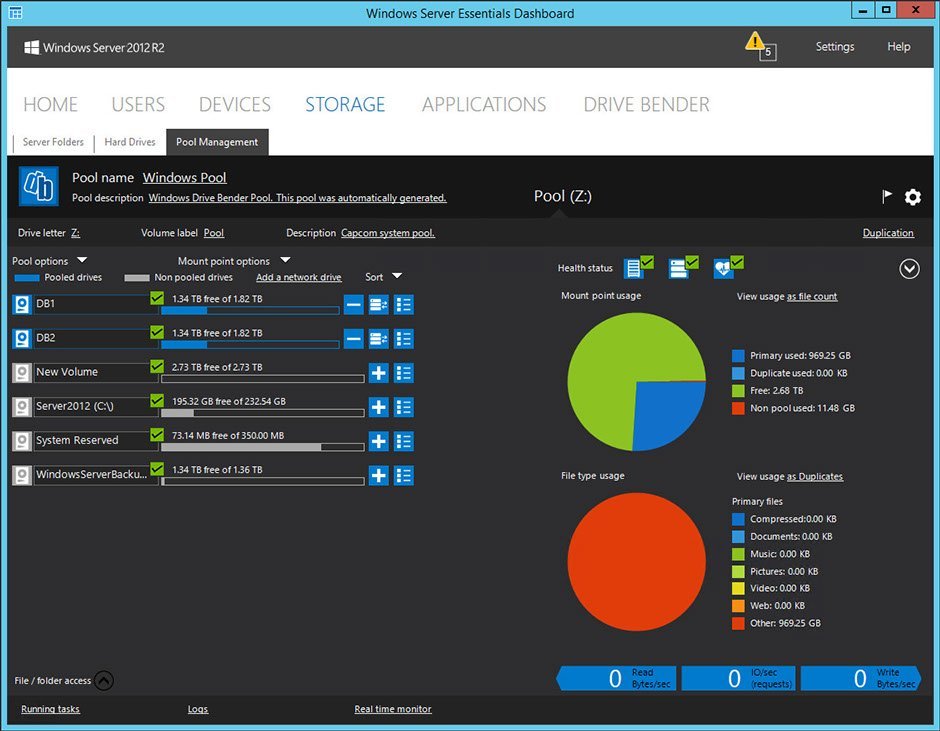
Task: Click the Mount point usage pie chart
Action: [x=636, y=381]
